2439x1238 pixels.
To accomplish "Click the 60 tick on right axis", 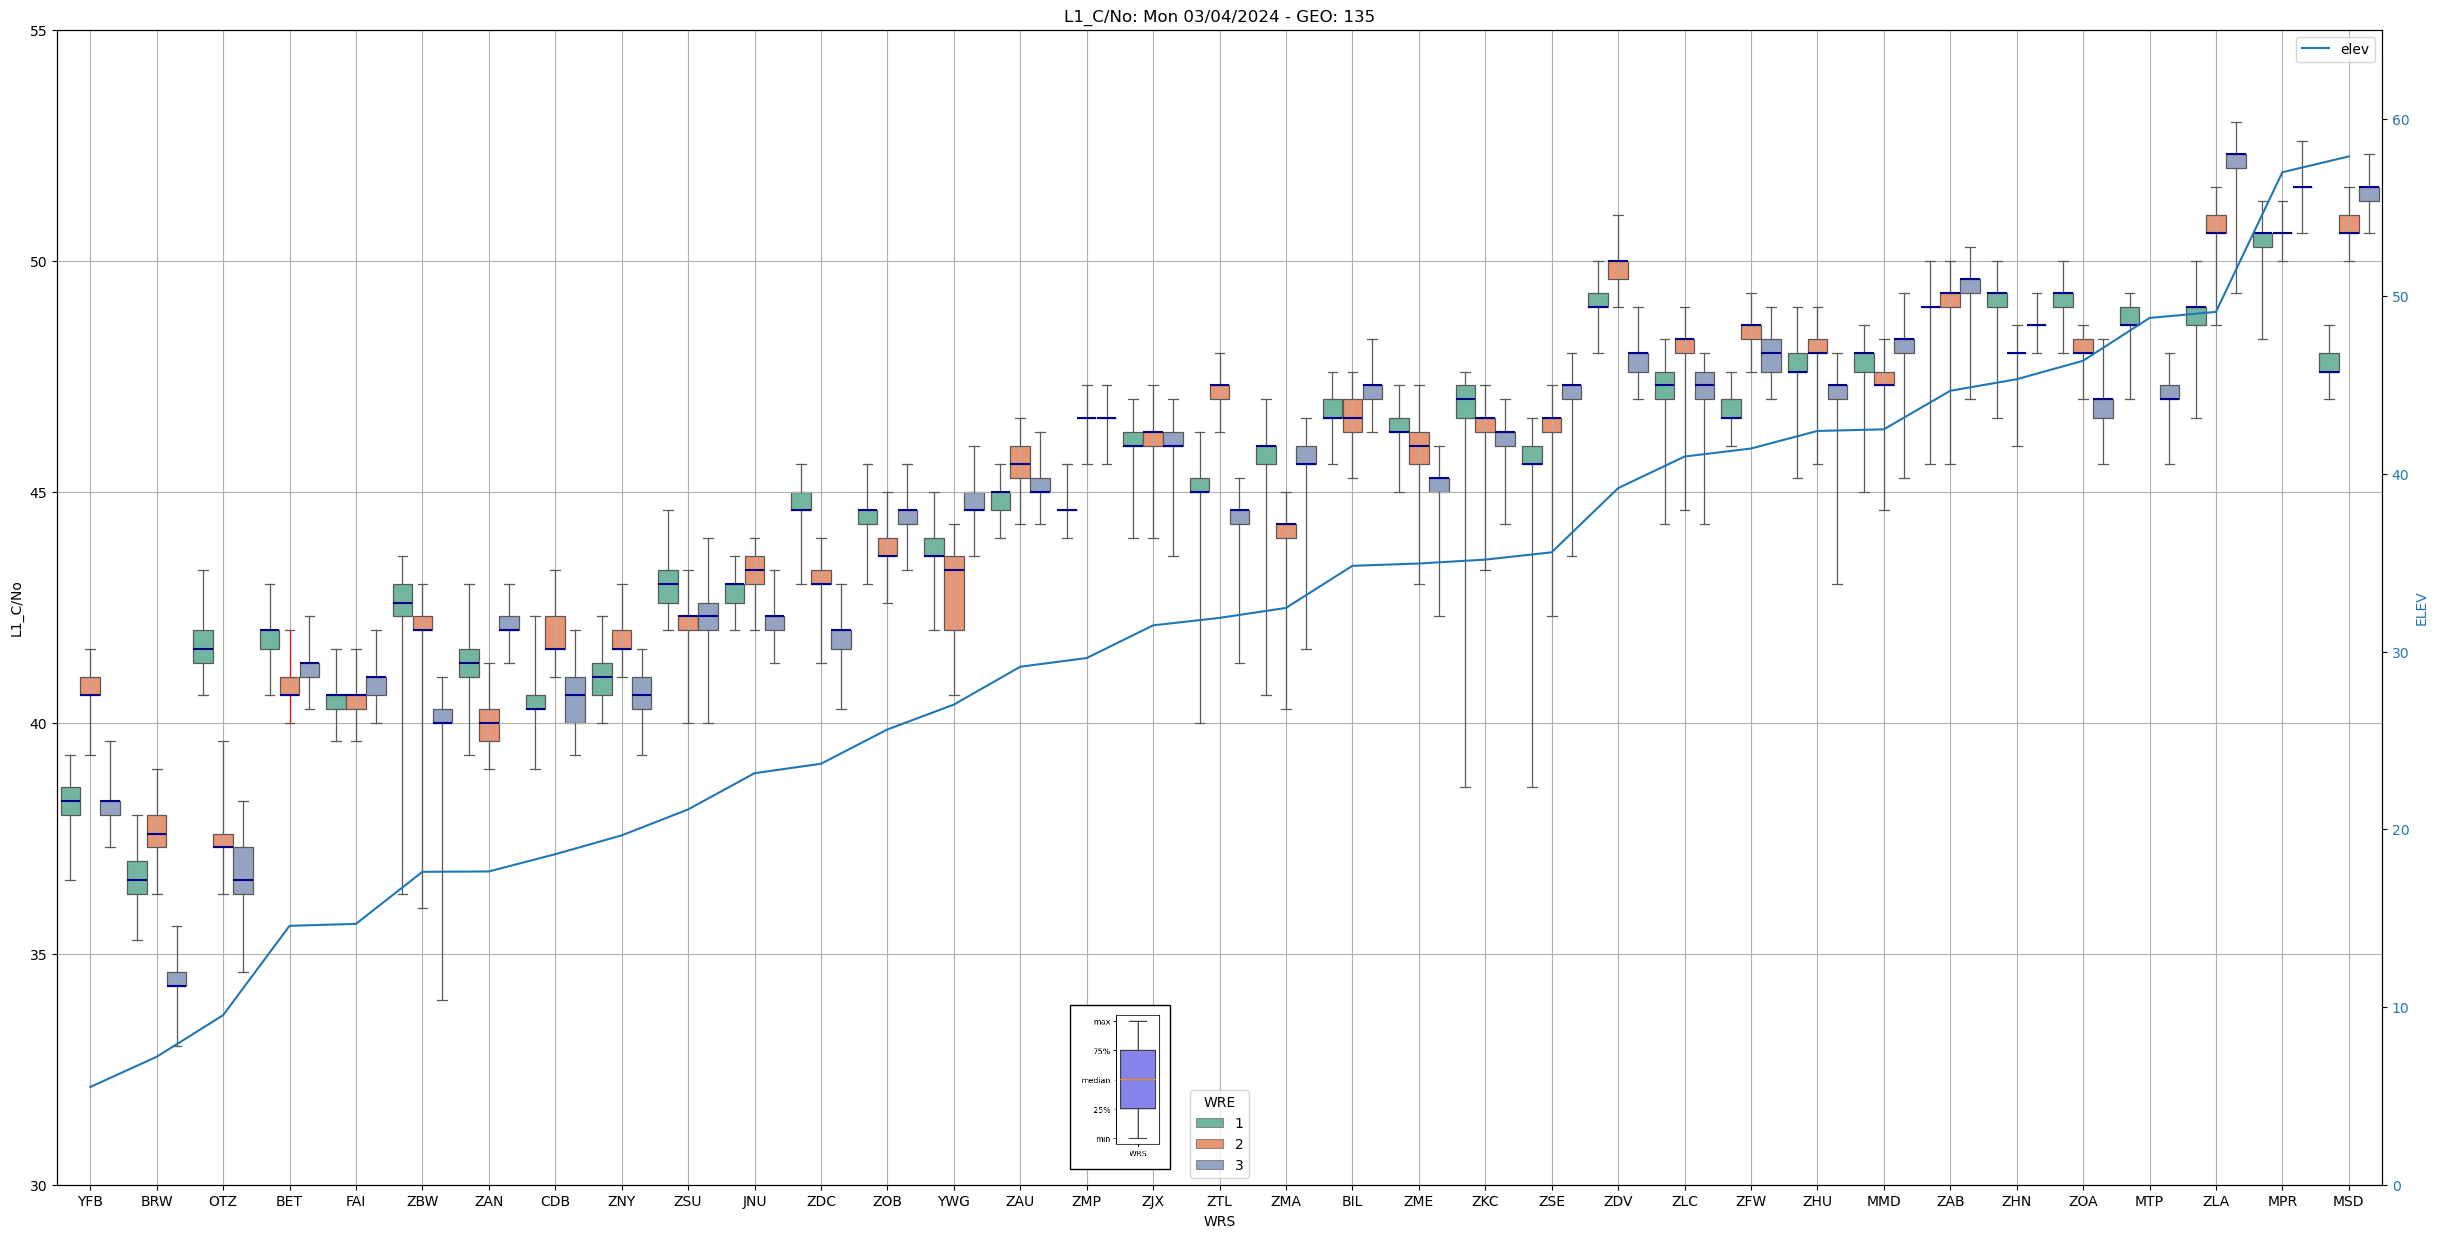I will click(2400, 120).
